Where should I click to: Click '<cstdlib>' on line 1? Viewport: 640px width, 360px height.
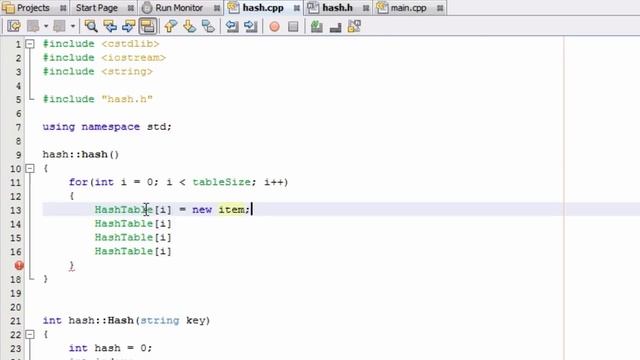[130, 44]
